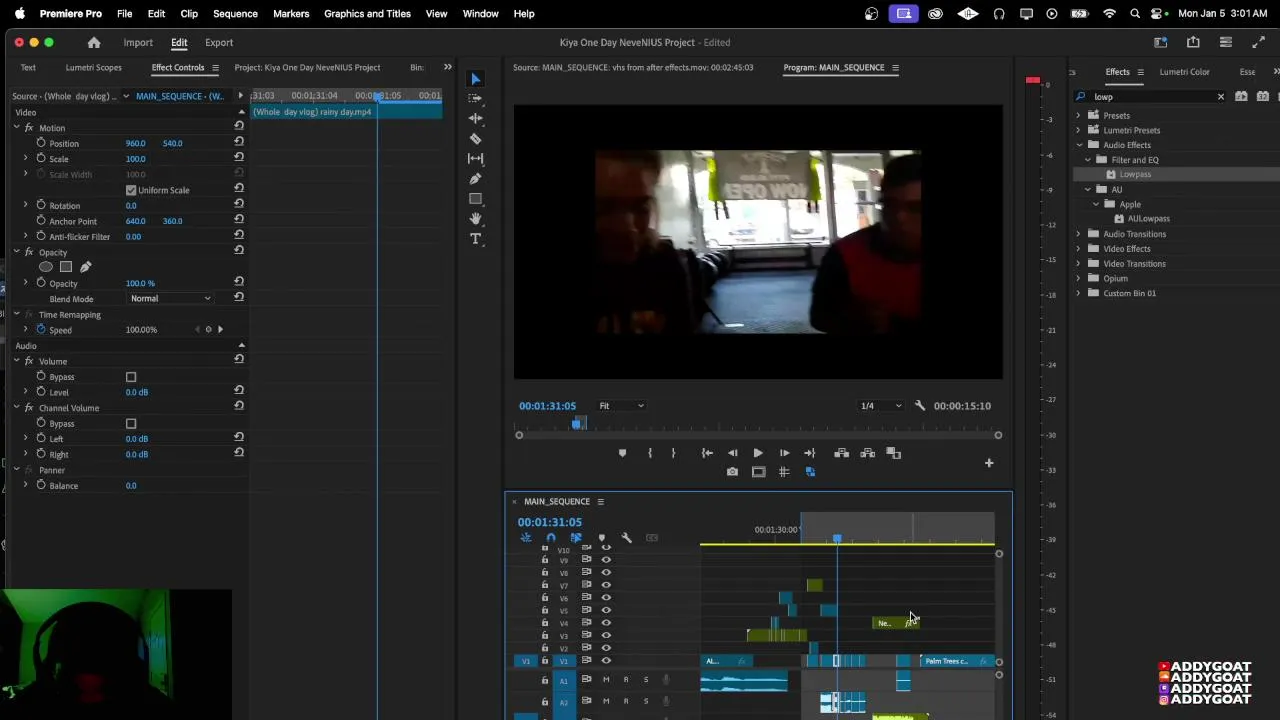1280x720 pixels.
Task: Mark In point in the Program monitor
Action: tap(650, 453)
